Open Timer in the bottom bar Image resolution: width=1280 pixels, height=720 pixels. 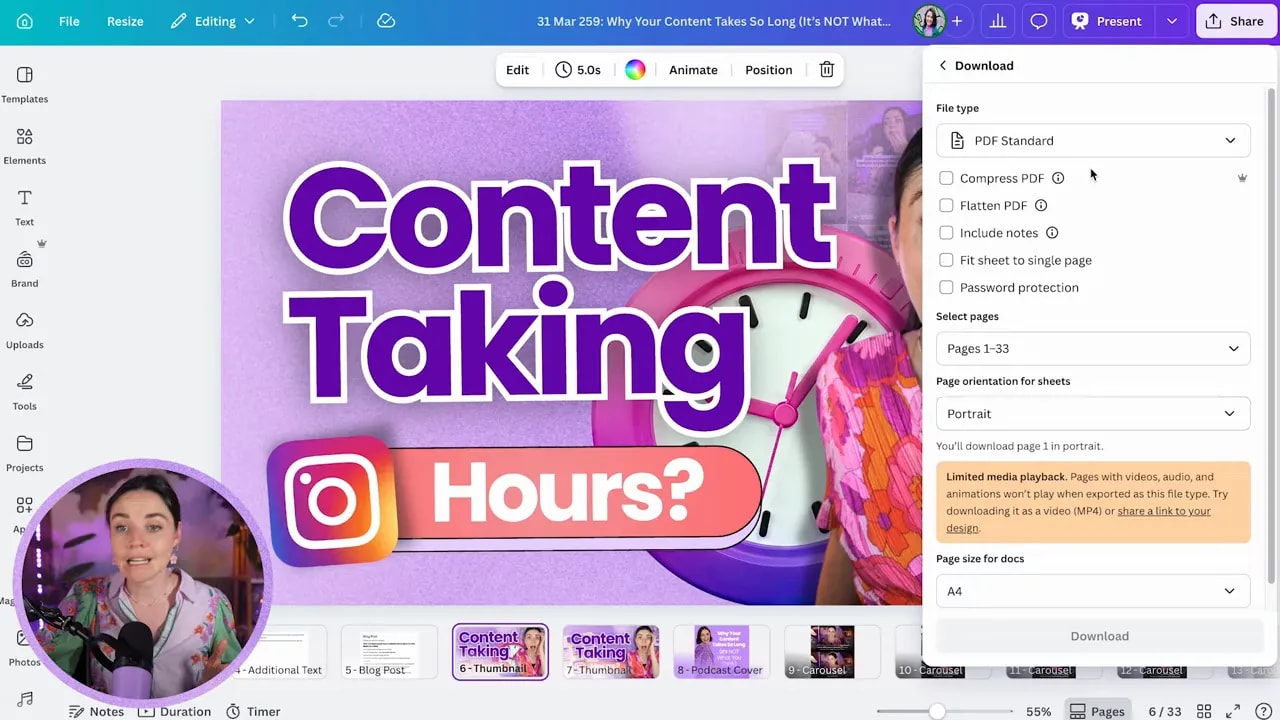tap(253, 711)
